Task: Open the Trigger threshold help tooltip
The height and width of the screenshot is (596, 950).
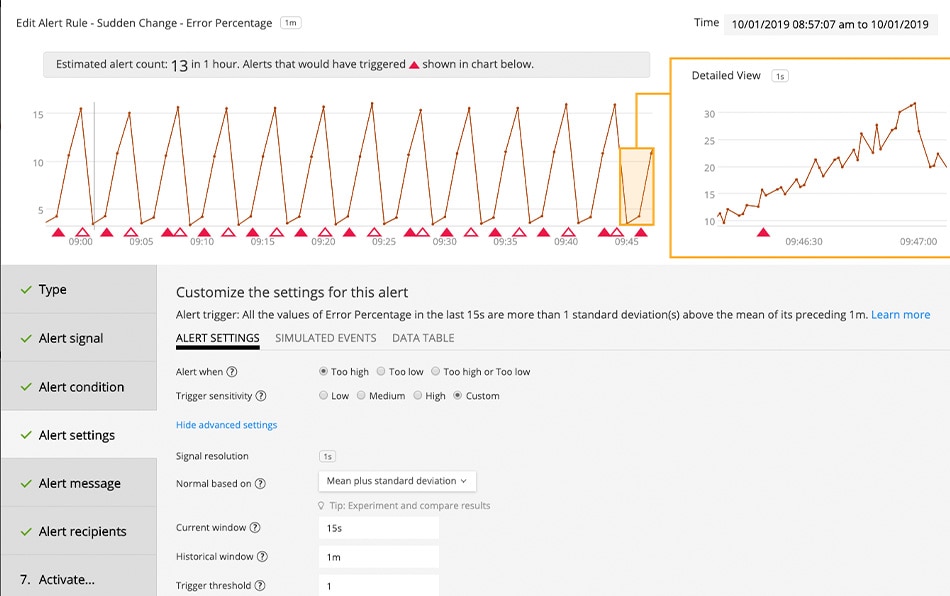Action: click(x=260, y=585)
